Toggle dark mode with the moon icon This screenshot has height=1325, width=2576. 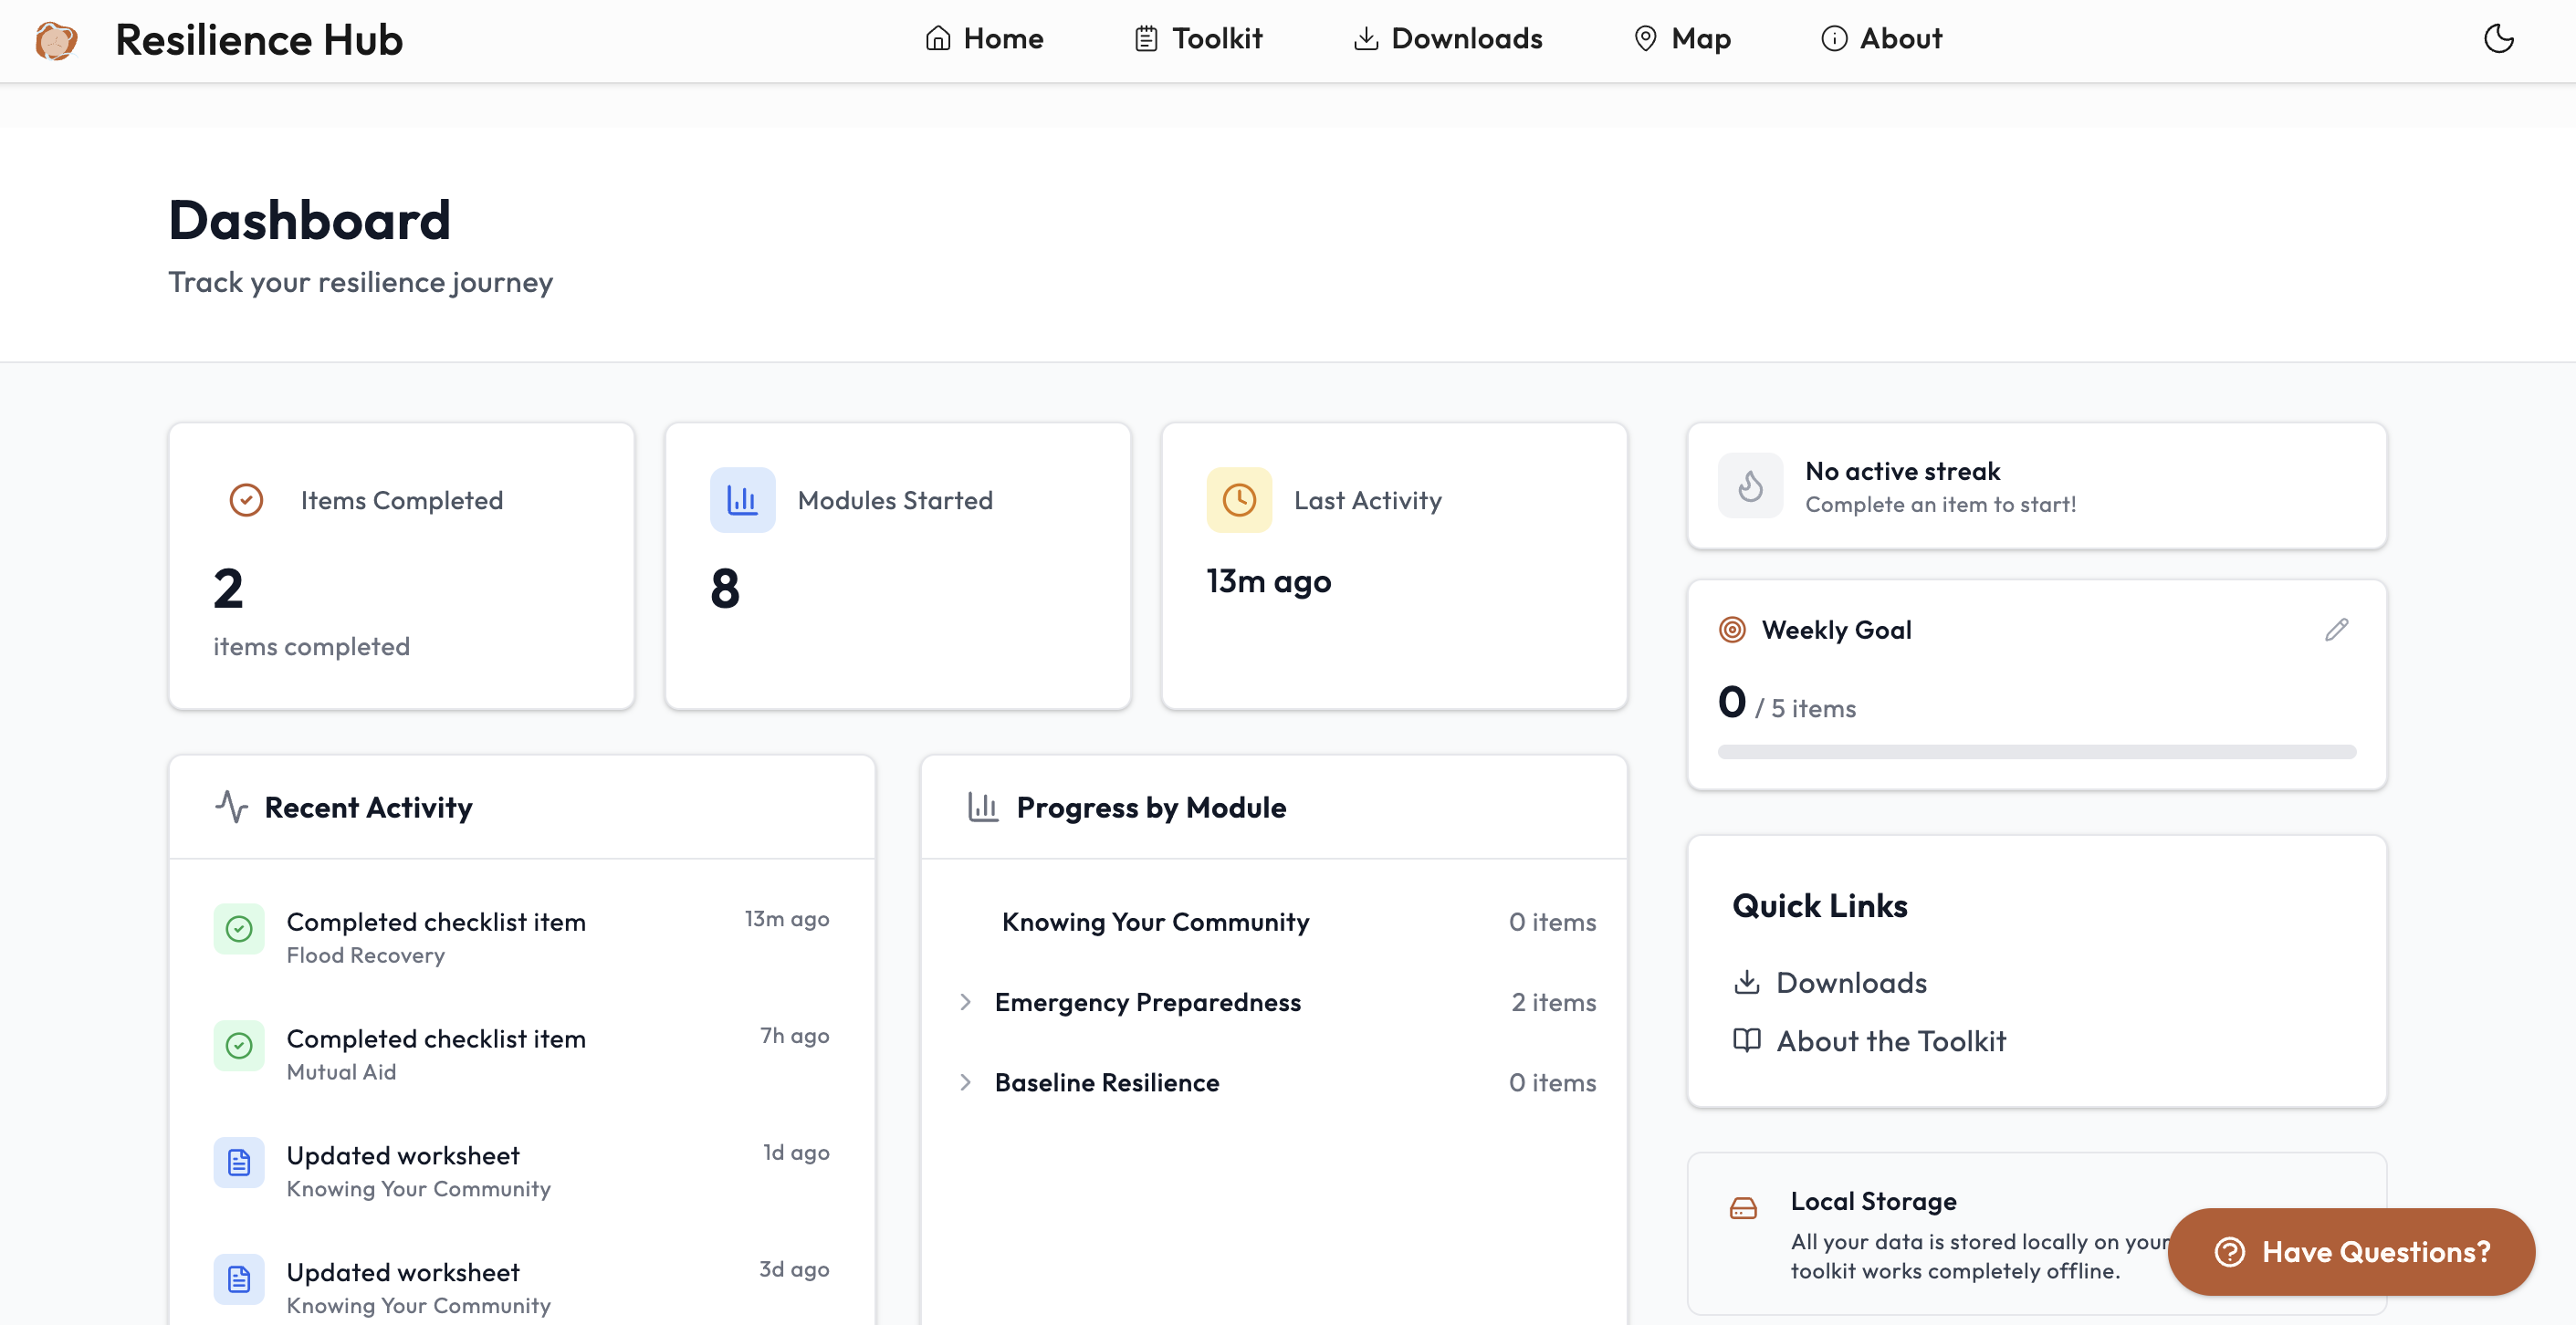[2499, 39]
